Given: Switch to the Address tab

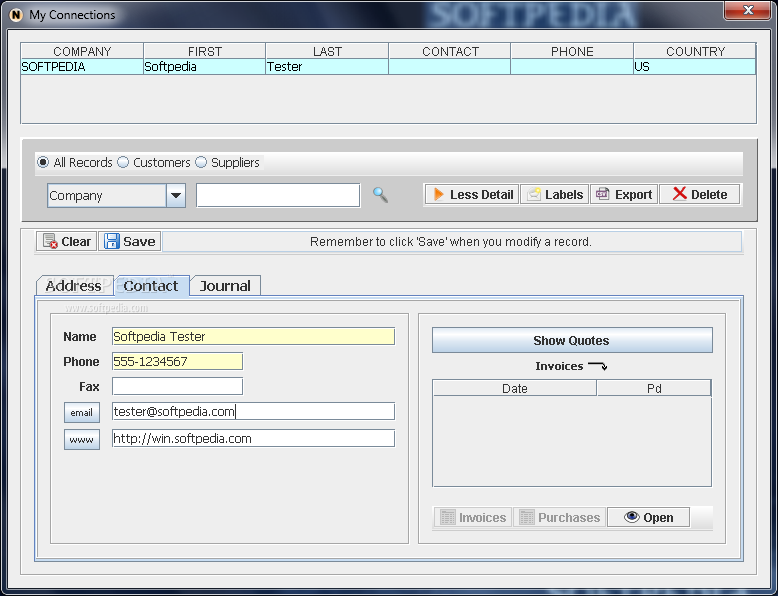Looking at the screenshot, I should click(74, 286).
